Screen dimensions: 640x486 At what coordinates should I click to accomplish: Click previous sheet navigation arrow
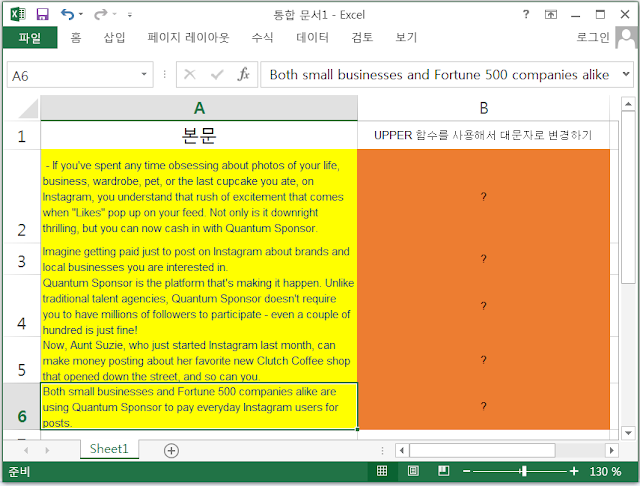tap(26, 450)
